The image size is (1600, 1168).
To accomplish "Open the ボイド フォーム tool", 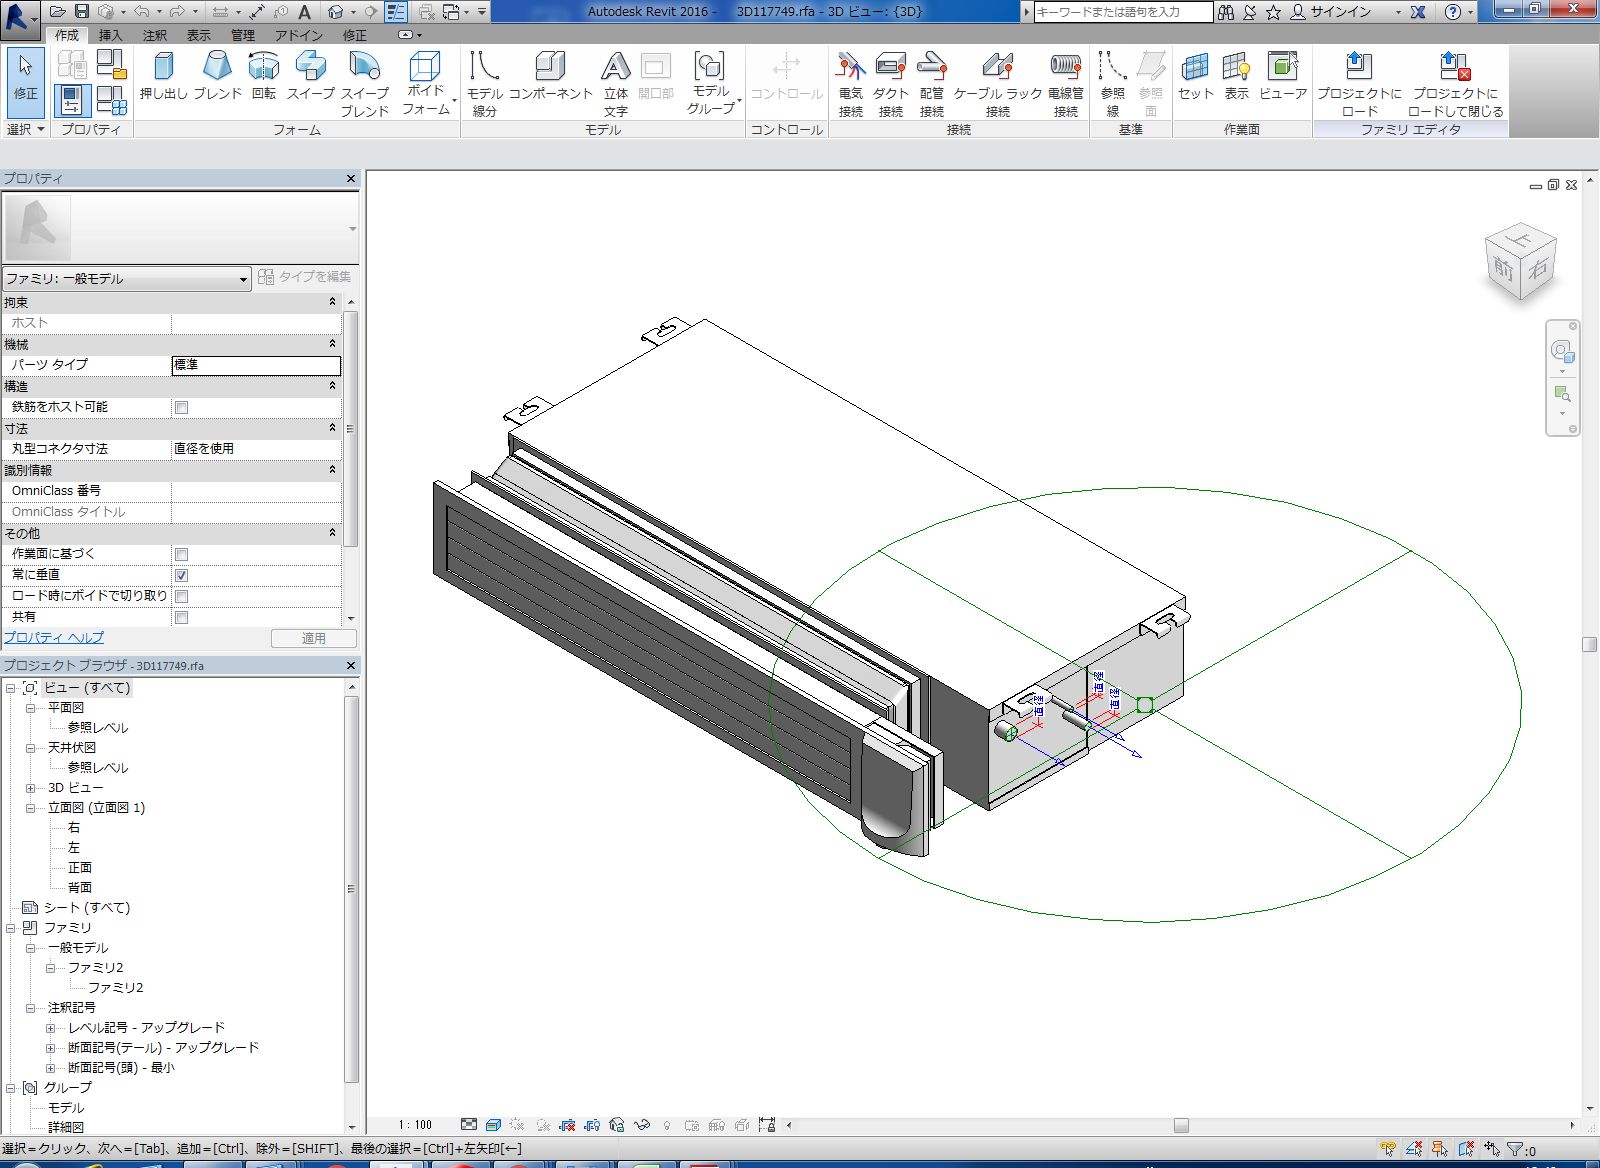I will point(426,82).
